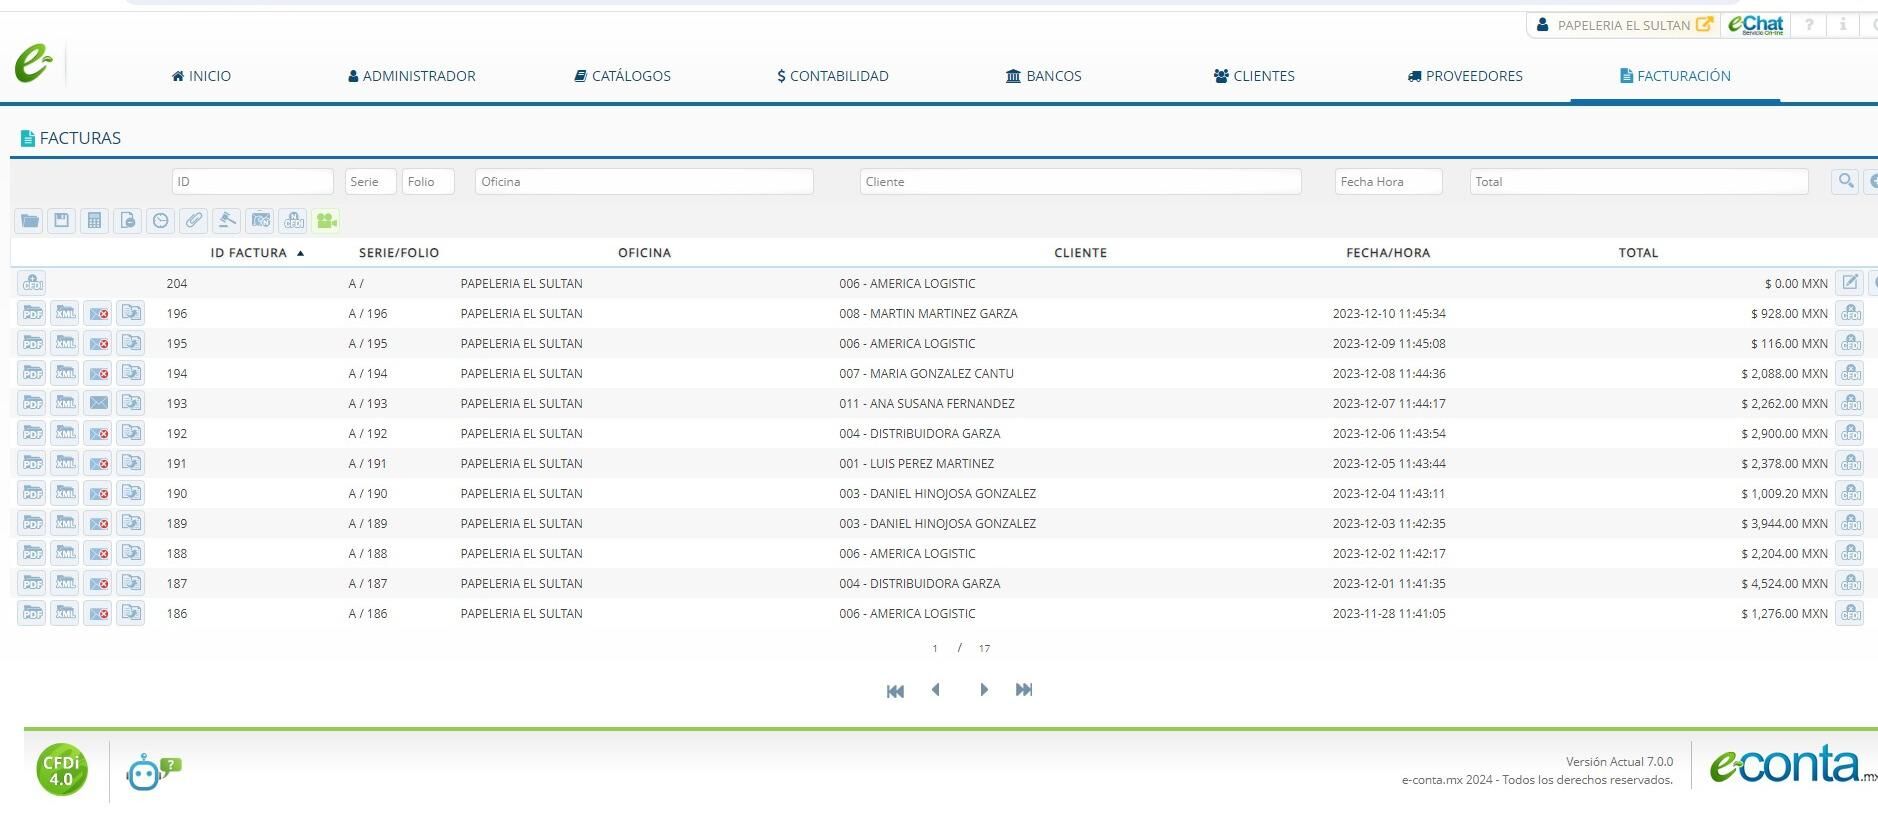Screen dimensions: 1878x814
Task: Click the green video camera icon
Action: (x=327, y=221)
